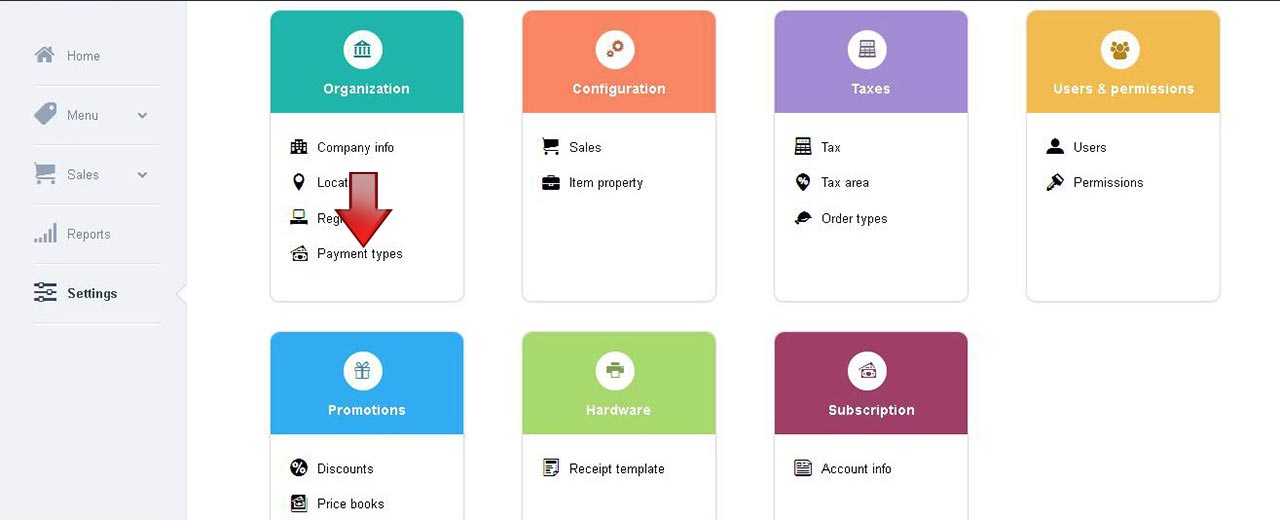Click the Subscription wallet icon

tap(867, 371)
